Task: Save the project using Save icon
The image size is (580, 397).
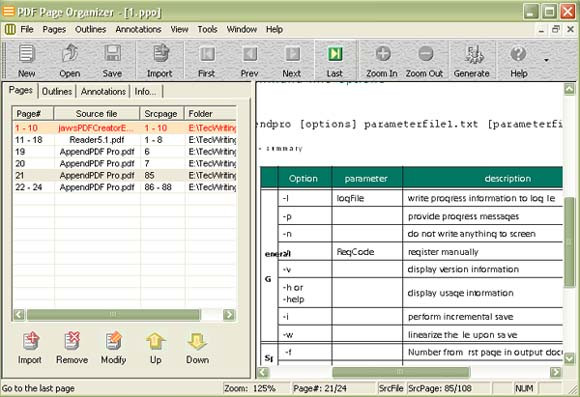Action: 112,54
